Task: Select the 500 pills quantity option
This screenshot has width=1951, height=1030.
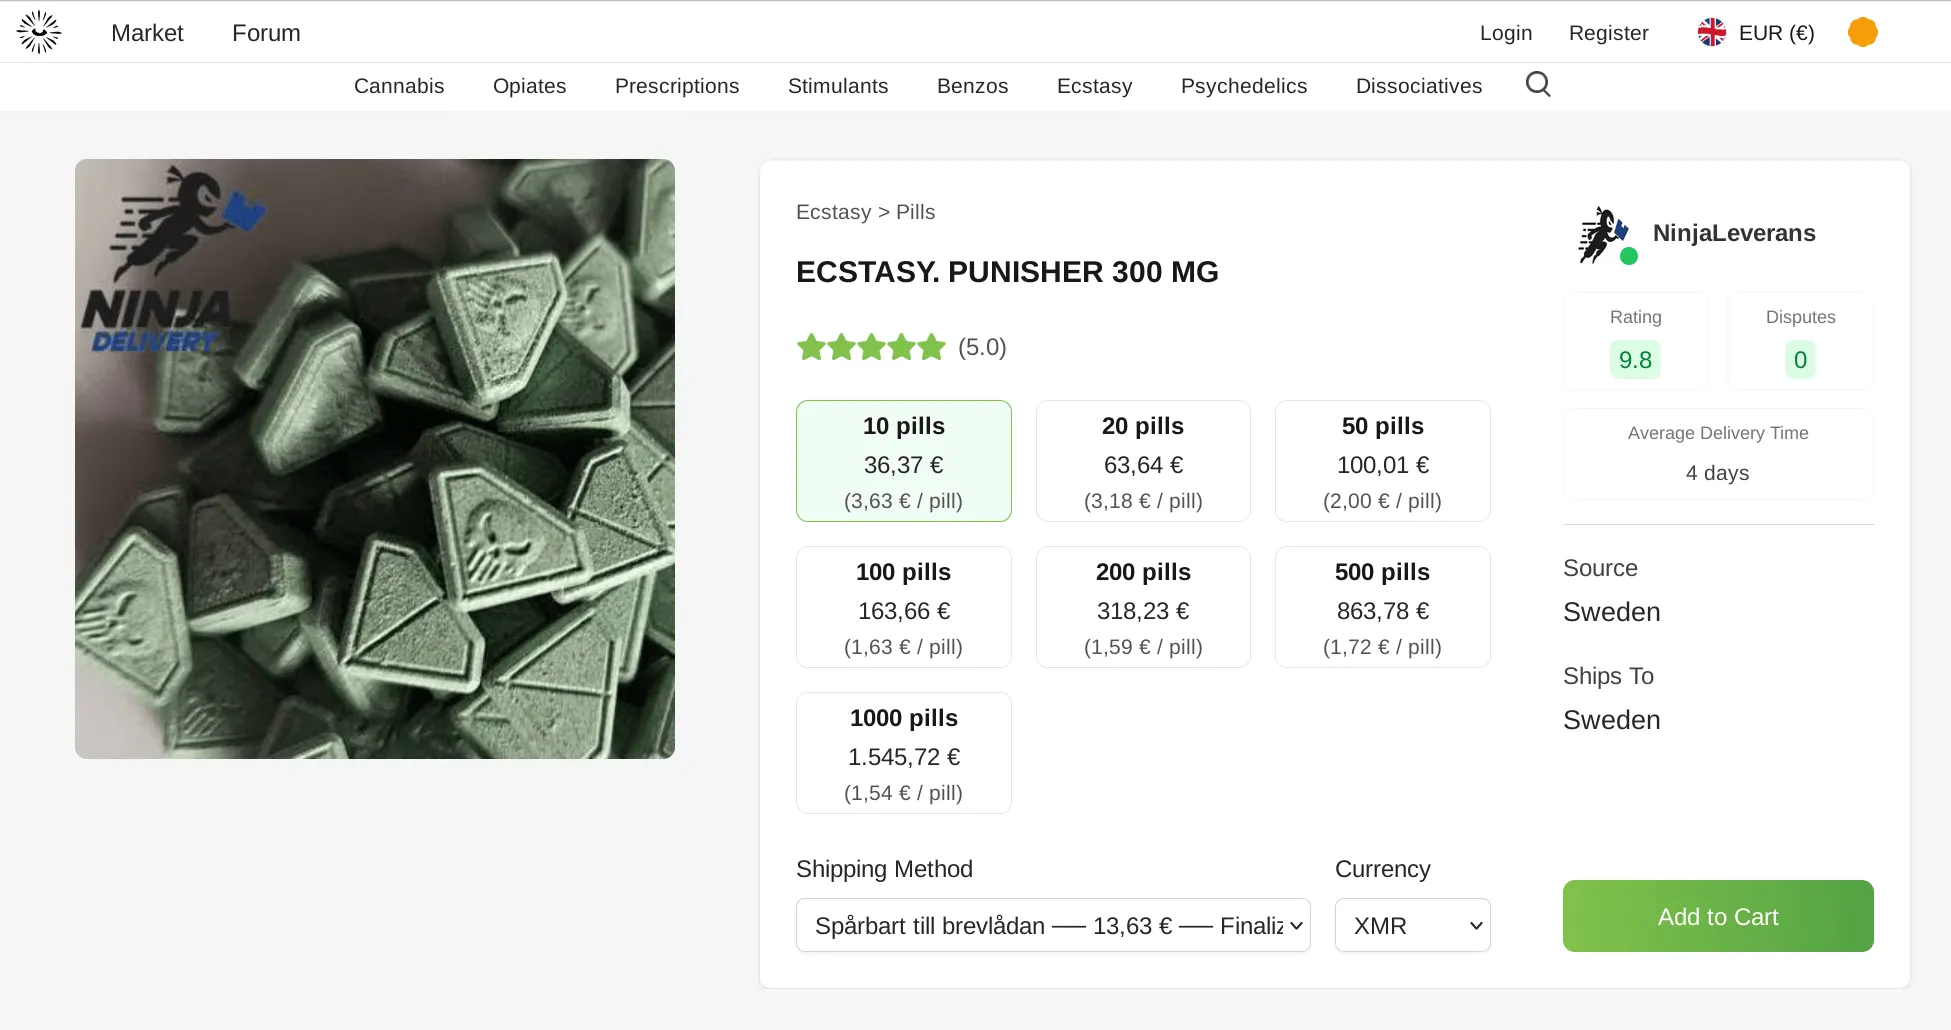Action: 1381,606
